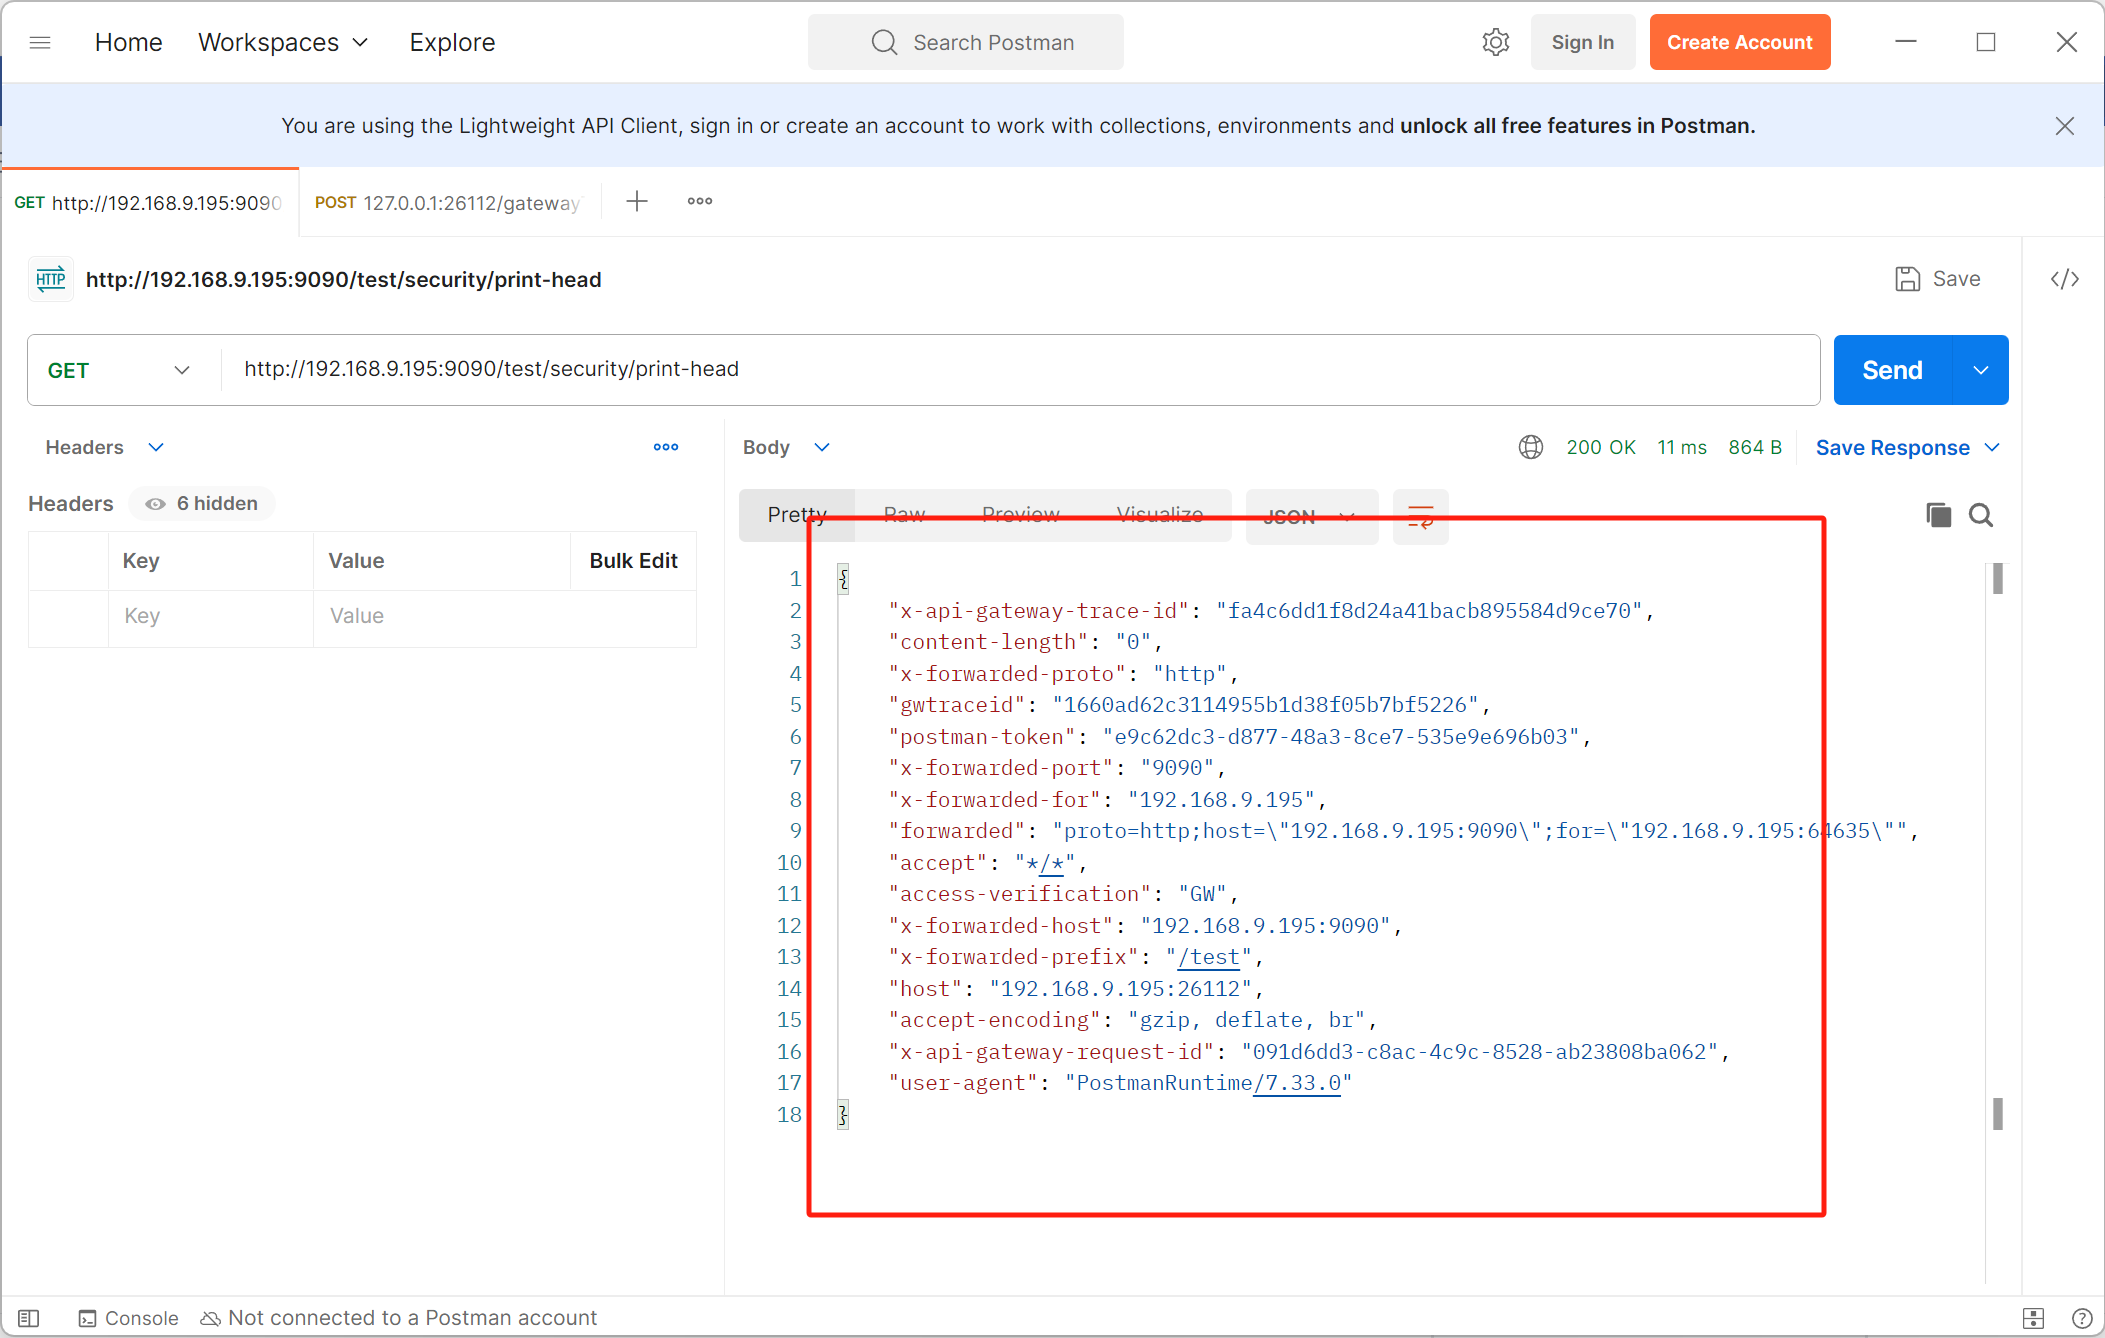
Task: Show the 6 hidden headers
Action: [202, 503]
